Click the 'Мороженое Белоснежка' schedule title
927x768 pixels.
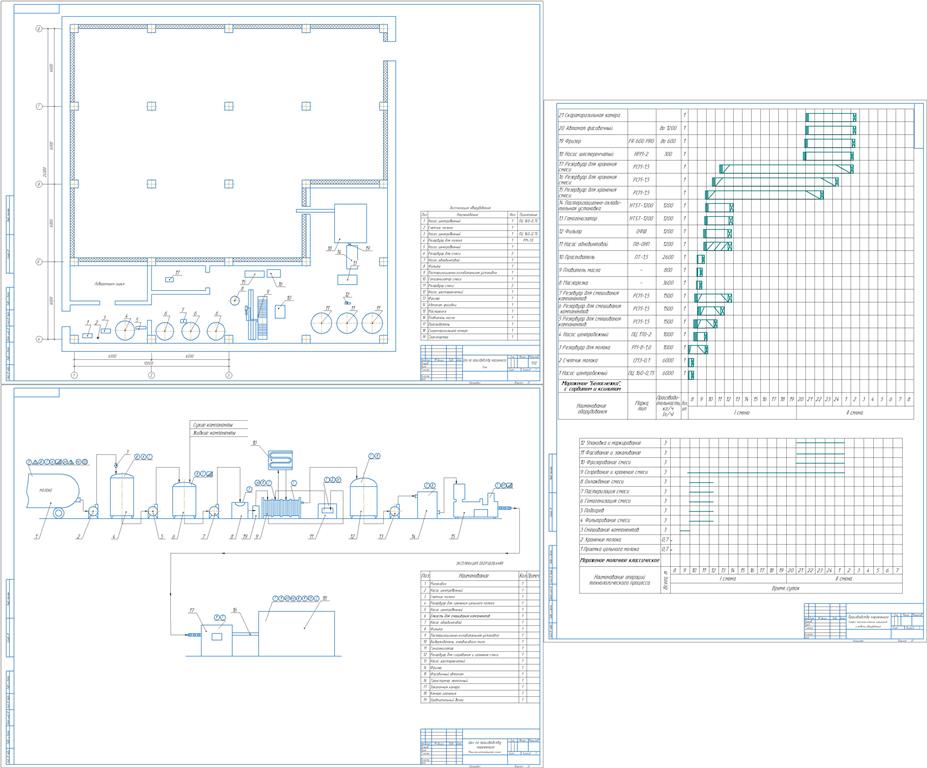pos(592,386)
